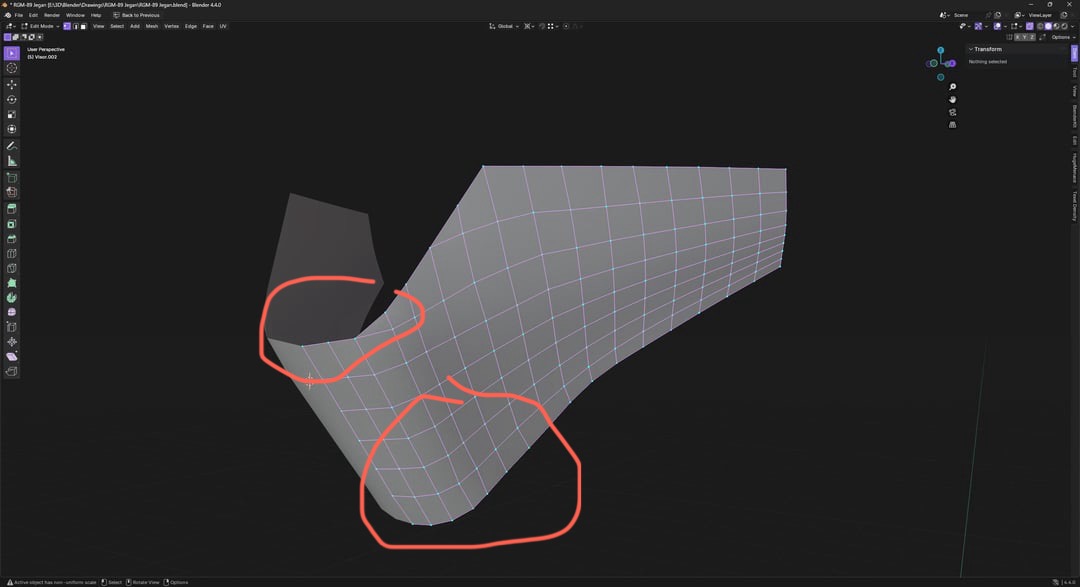Open the Edit Mode dropdown
This screenshot has width=1080, height=587.
[x=41, y=26]
